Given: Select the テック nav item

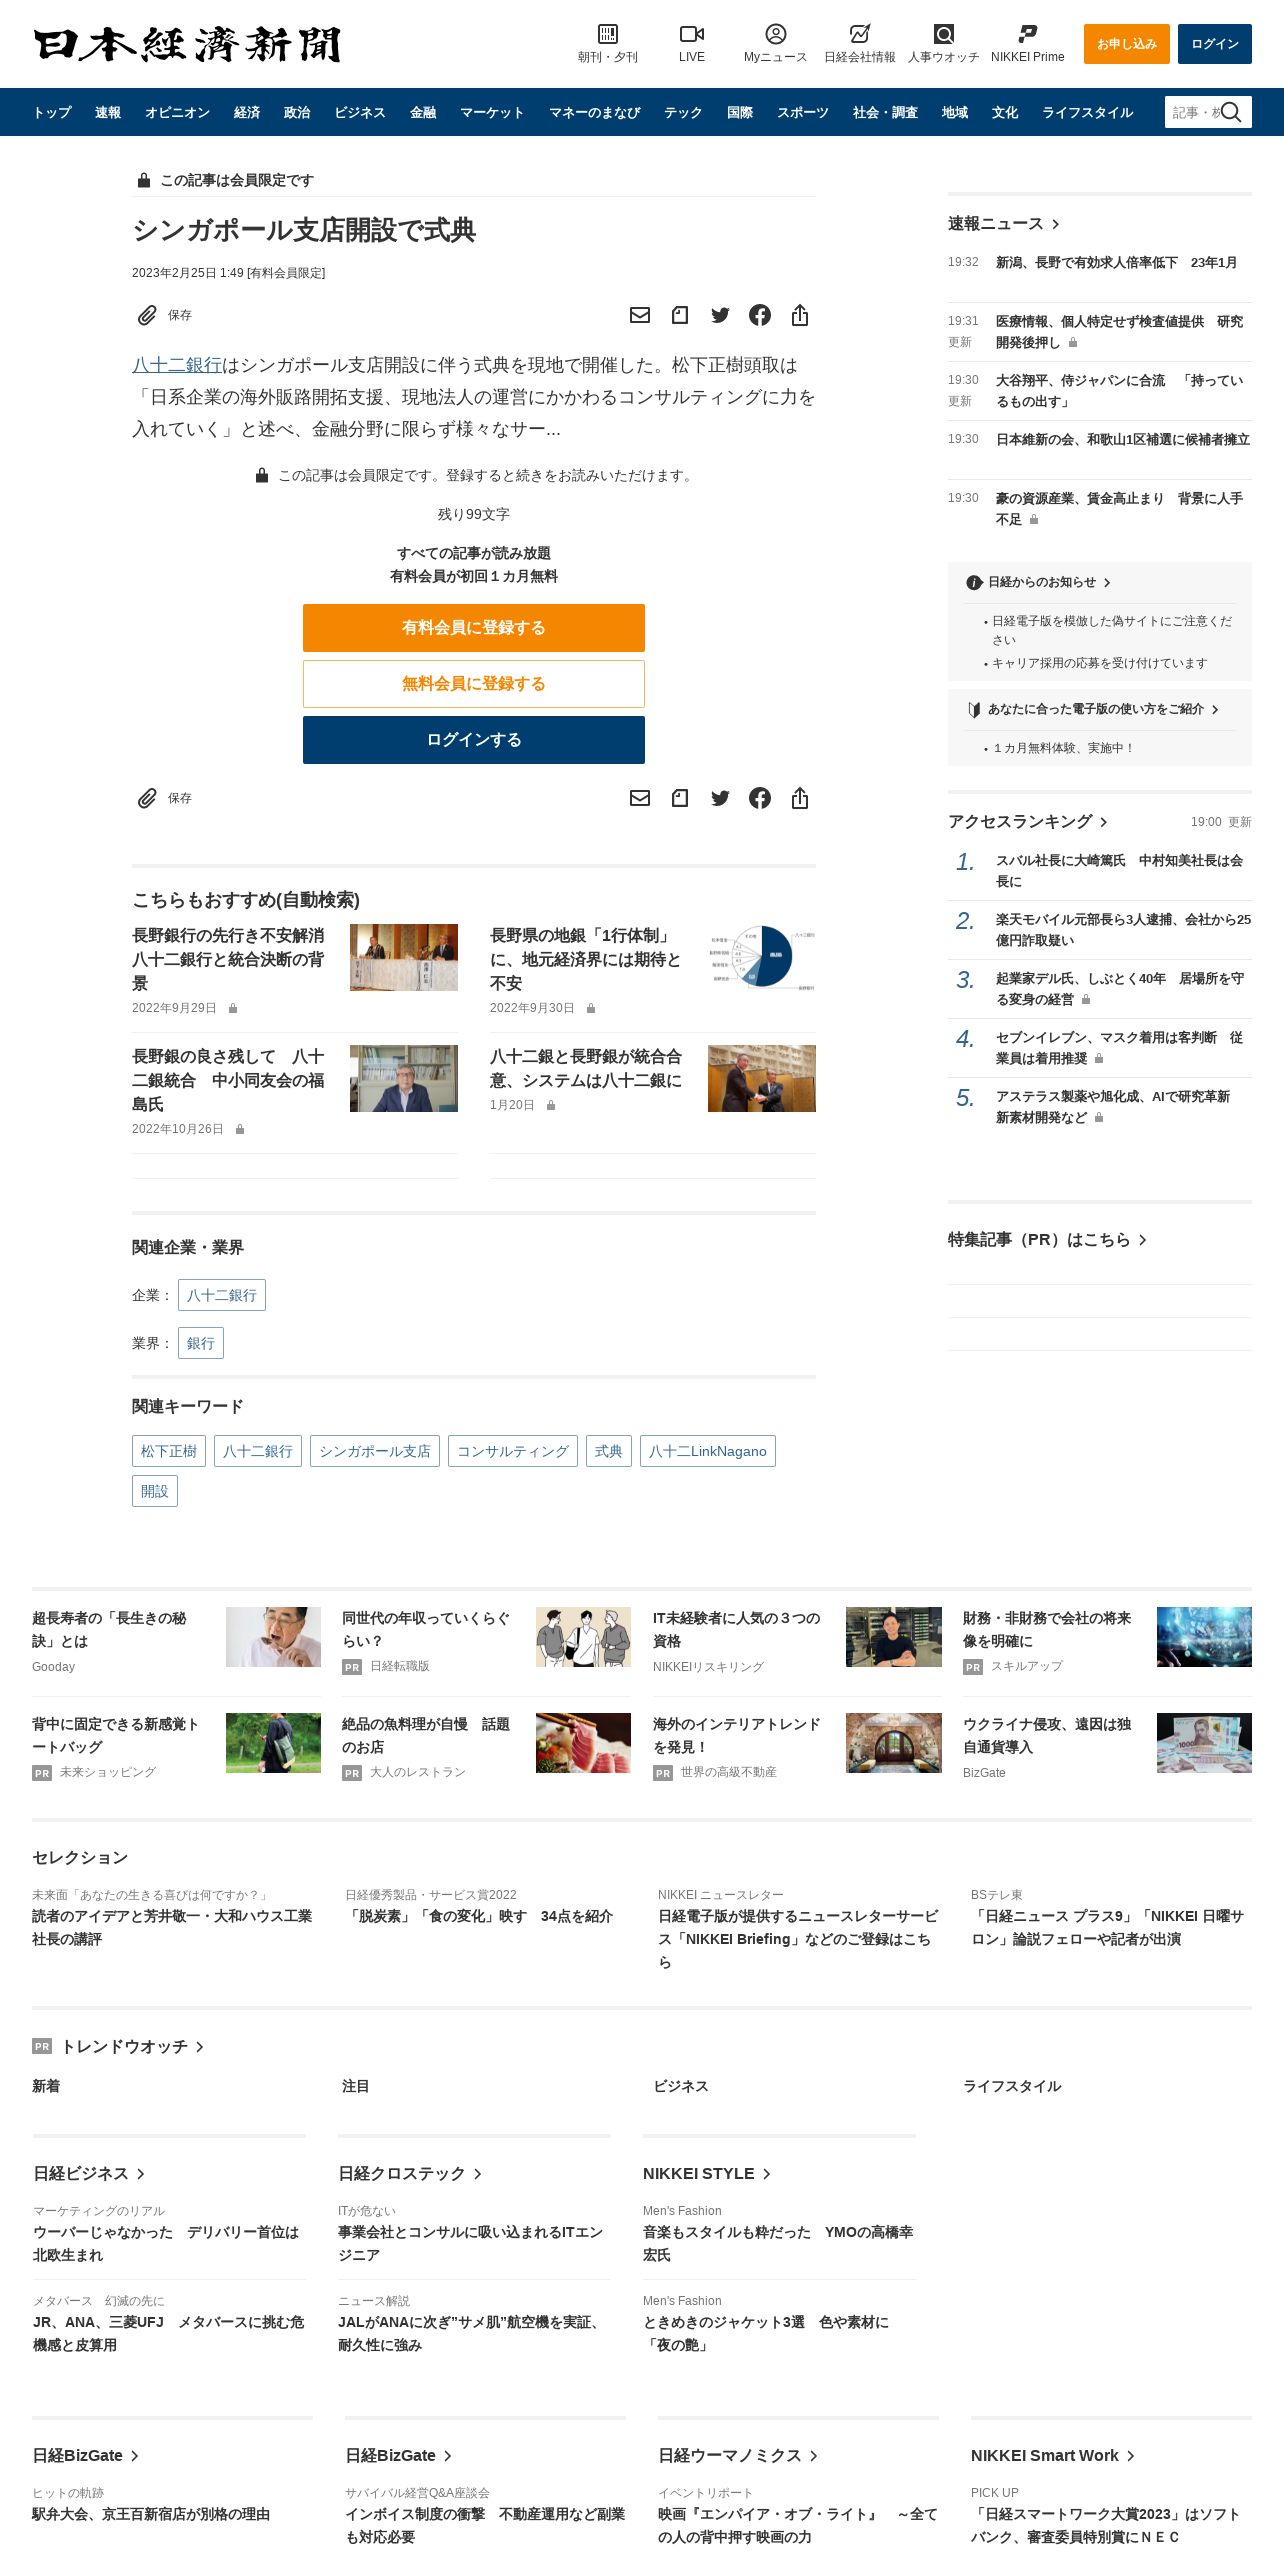Looking at the screenshot, I should pos(683,112).
